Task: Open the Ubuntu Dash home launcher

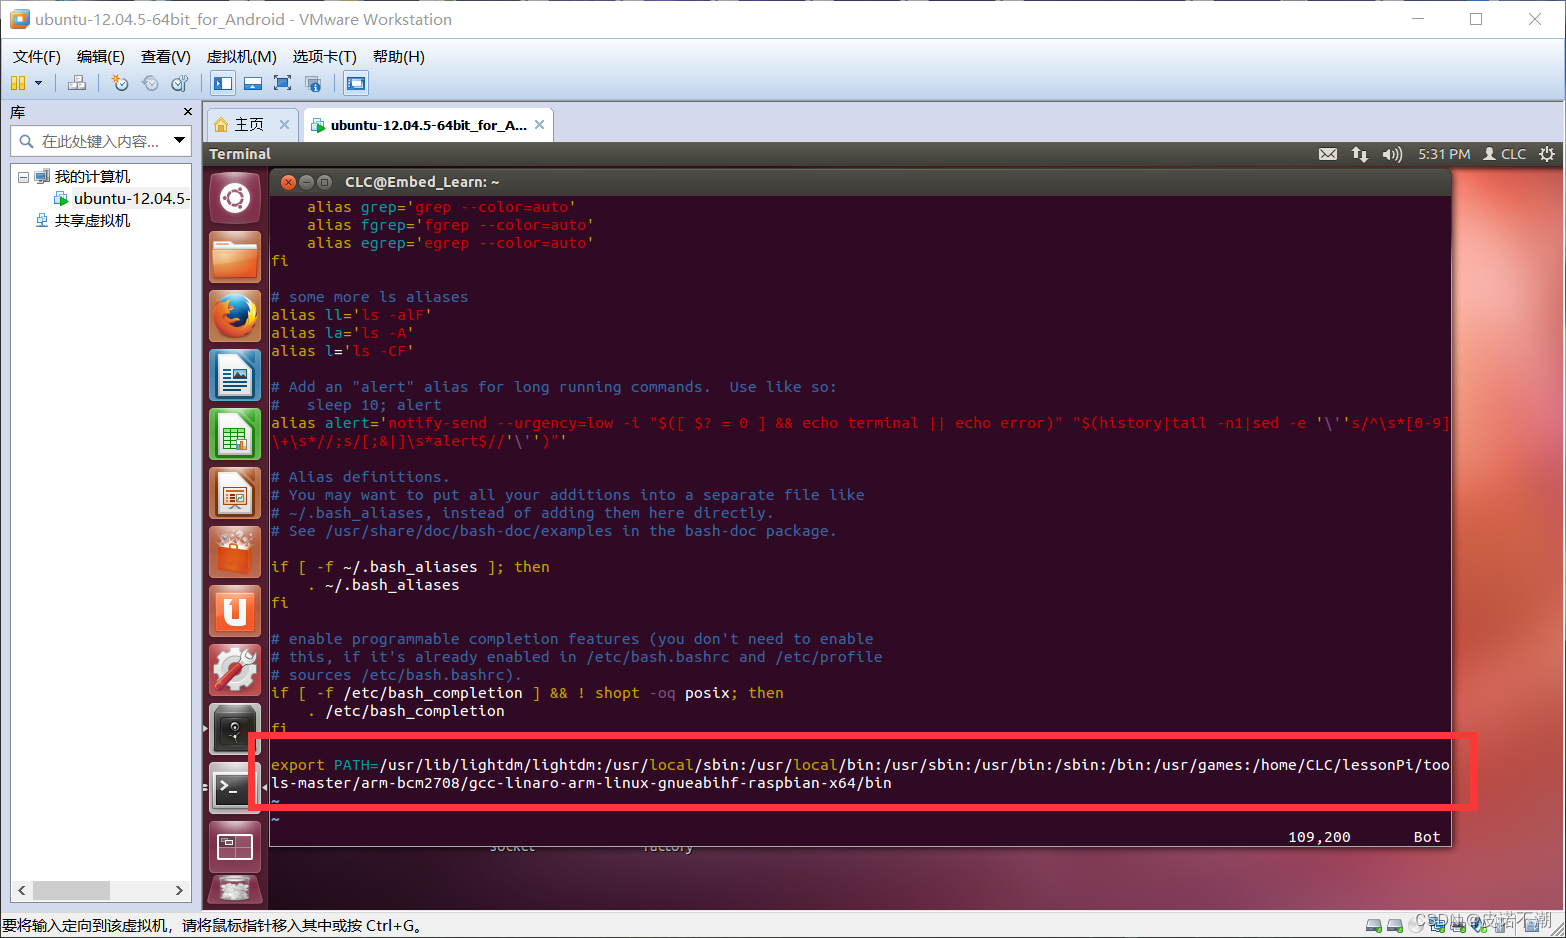Action: (x=235, y=198)
